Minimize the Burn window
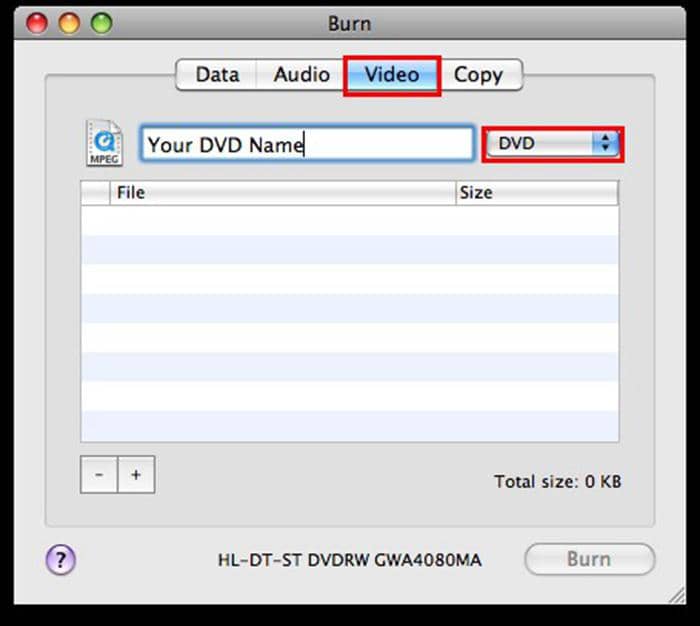Screen dimensions: 700x626 [x=69, y=23]
